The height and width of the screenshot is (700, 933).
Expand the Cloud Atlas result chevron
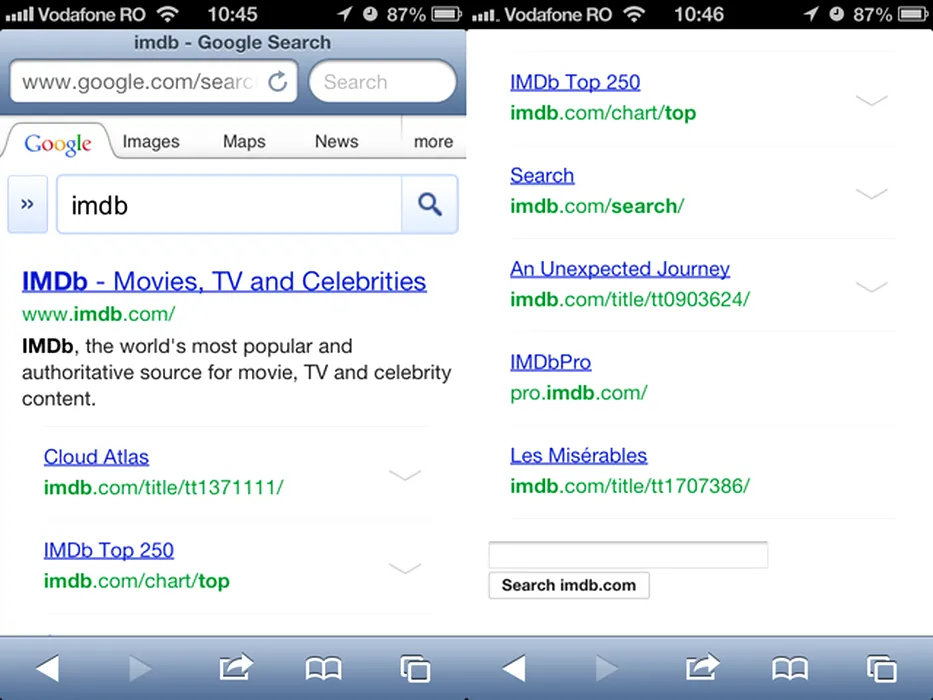(405, 474)
